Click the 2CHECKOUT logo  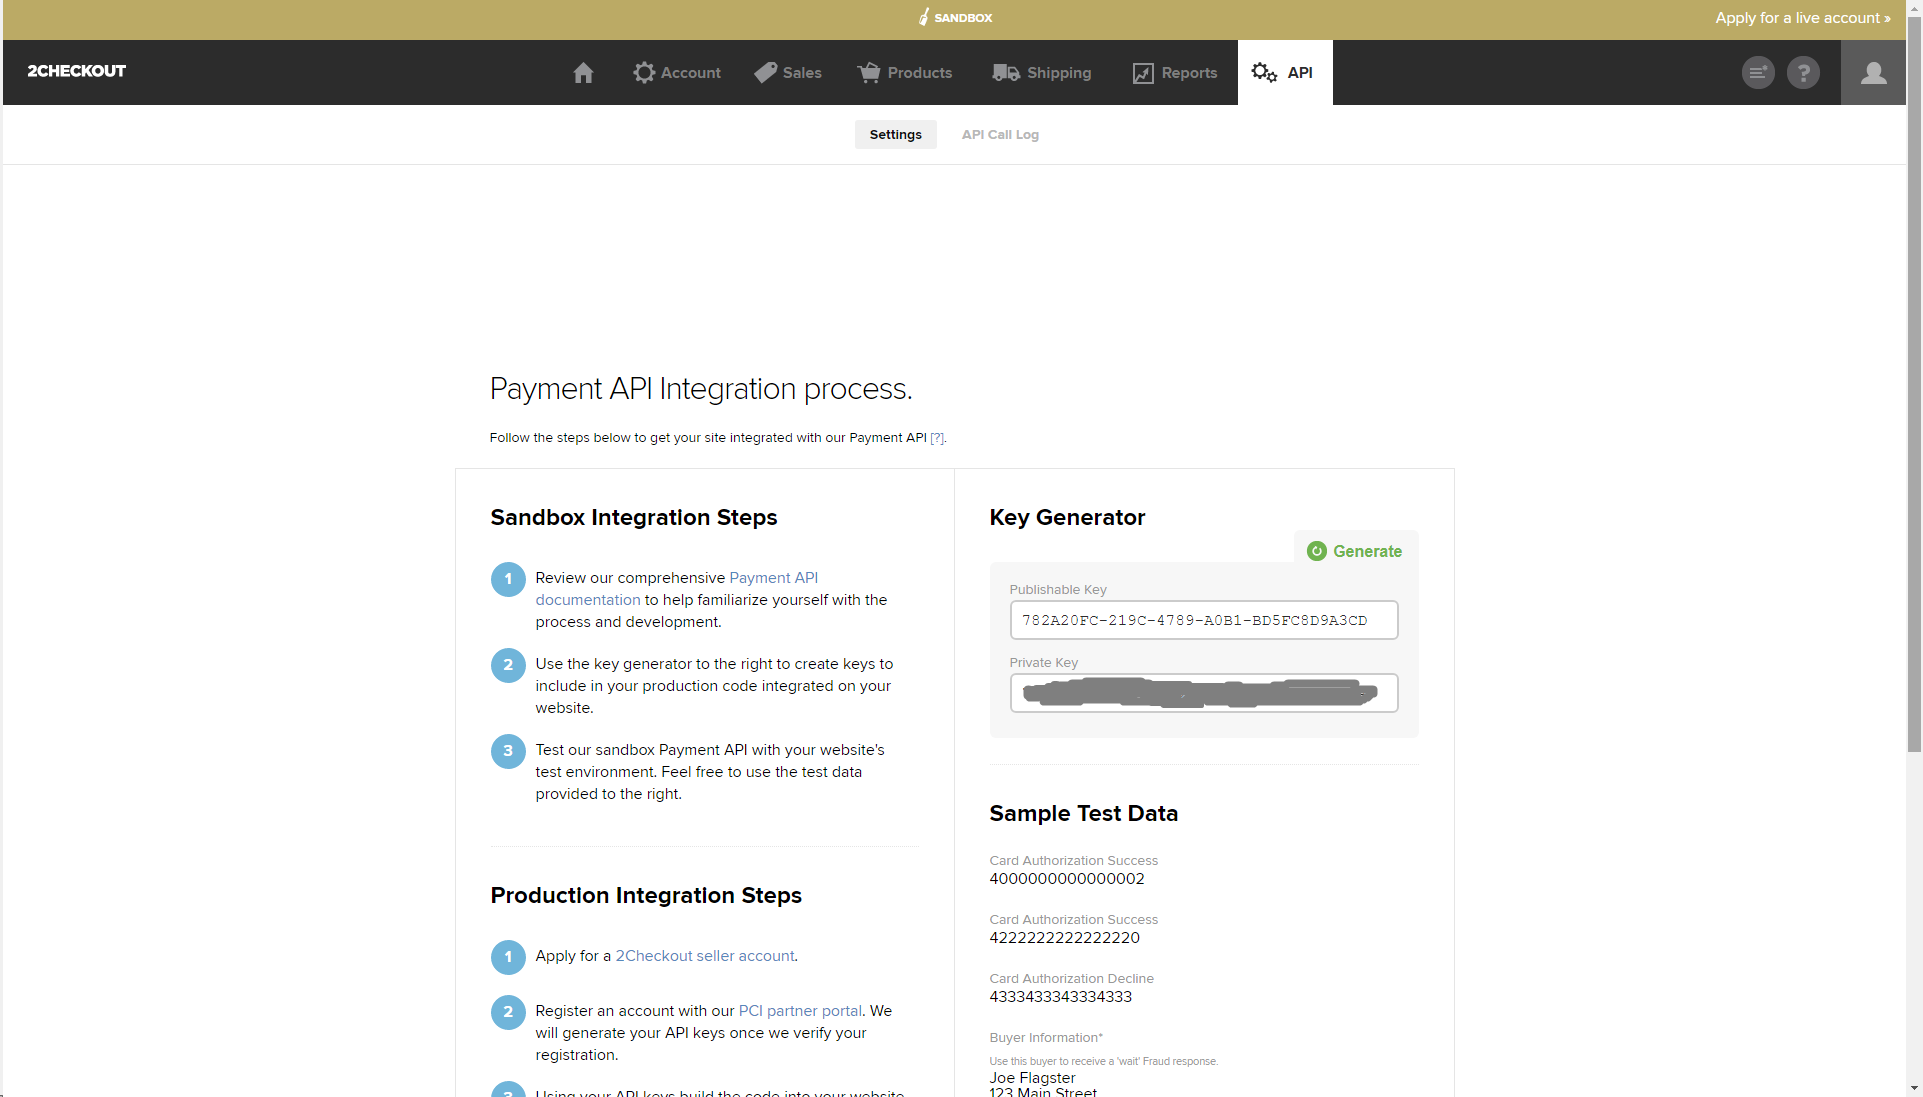coord(77,71)
